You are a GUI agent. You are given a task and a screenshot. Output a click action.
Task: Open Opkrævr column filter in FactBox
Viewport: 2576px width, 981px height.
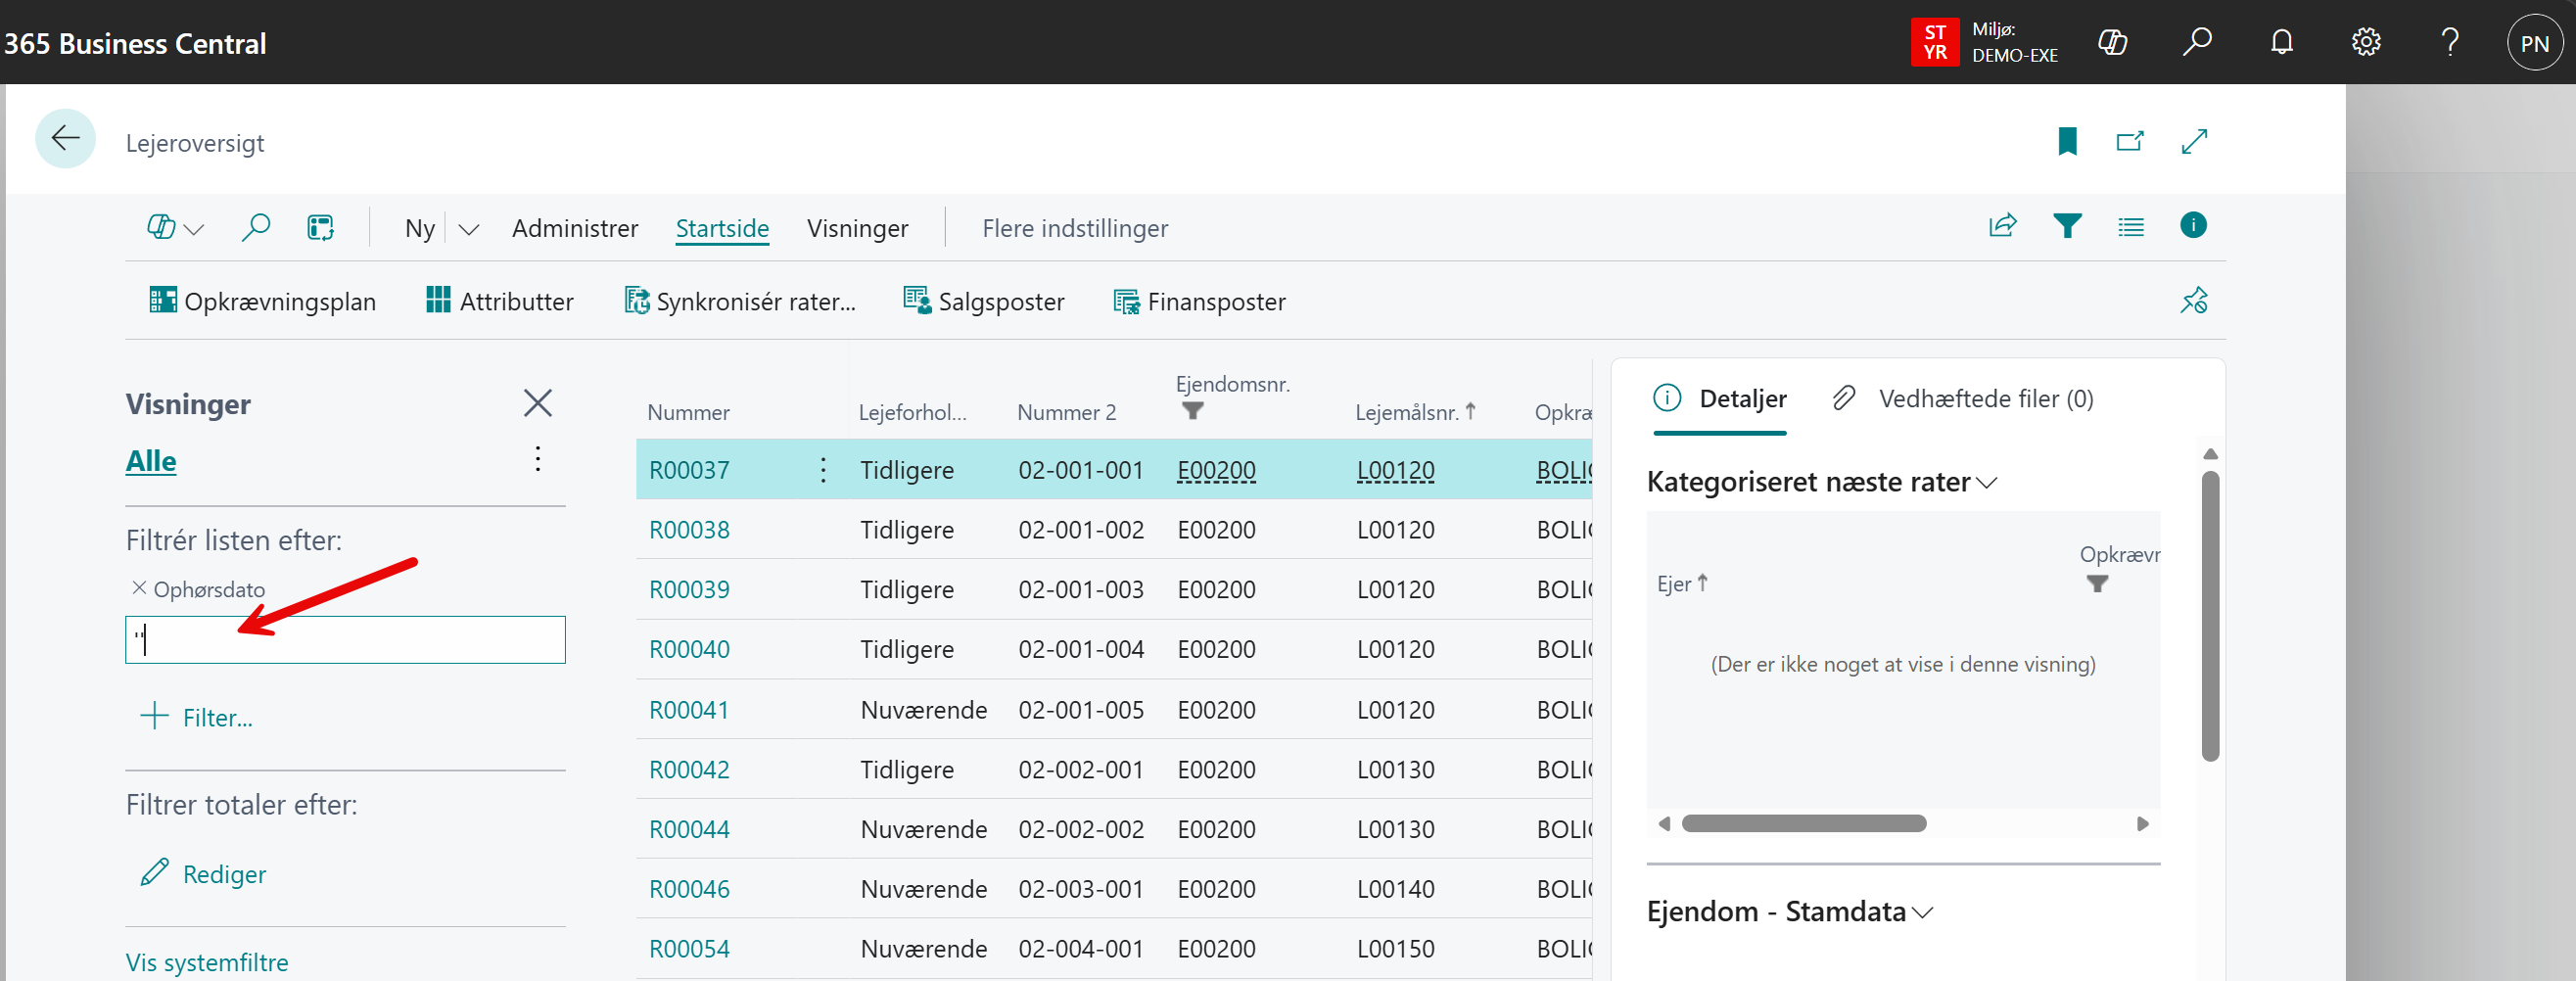(2097, 584)
